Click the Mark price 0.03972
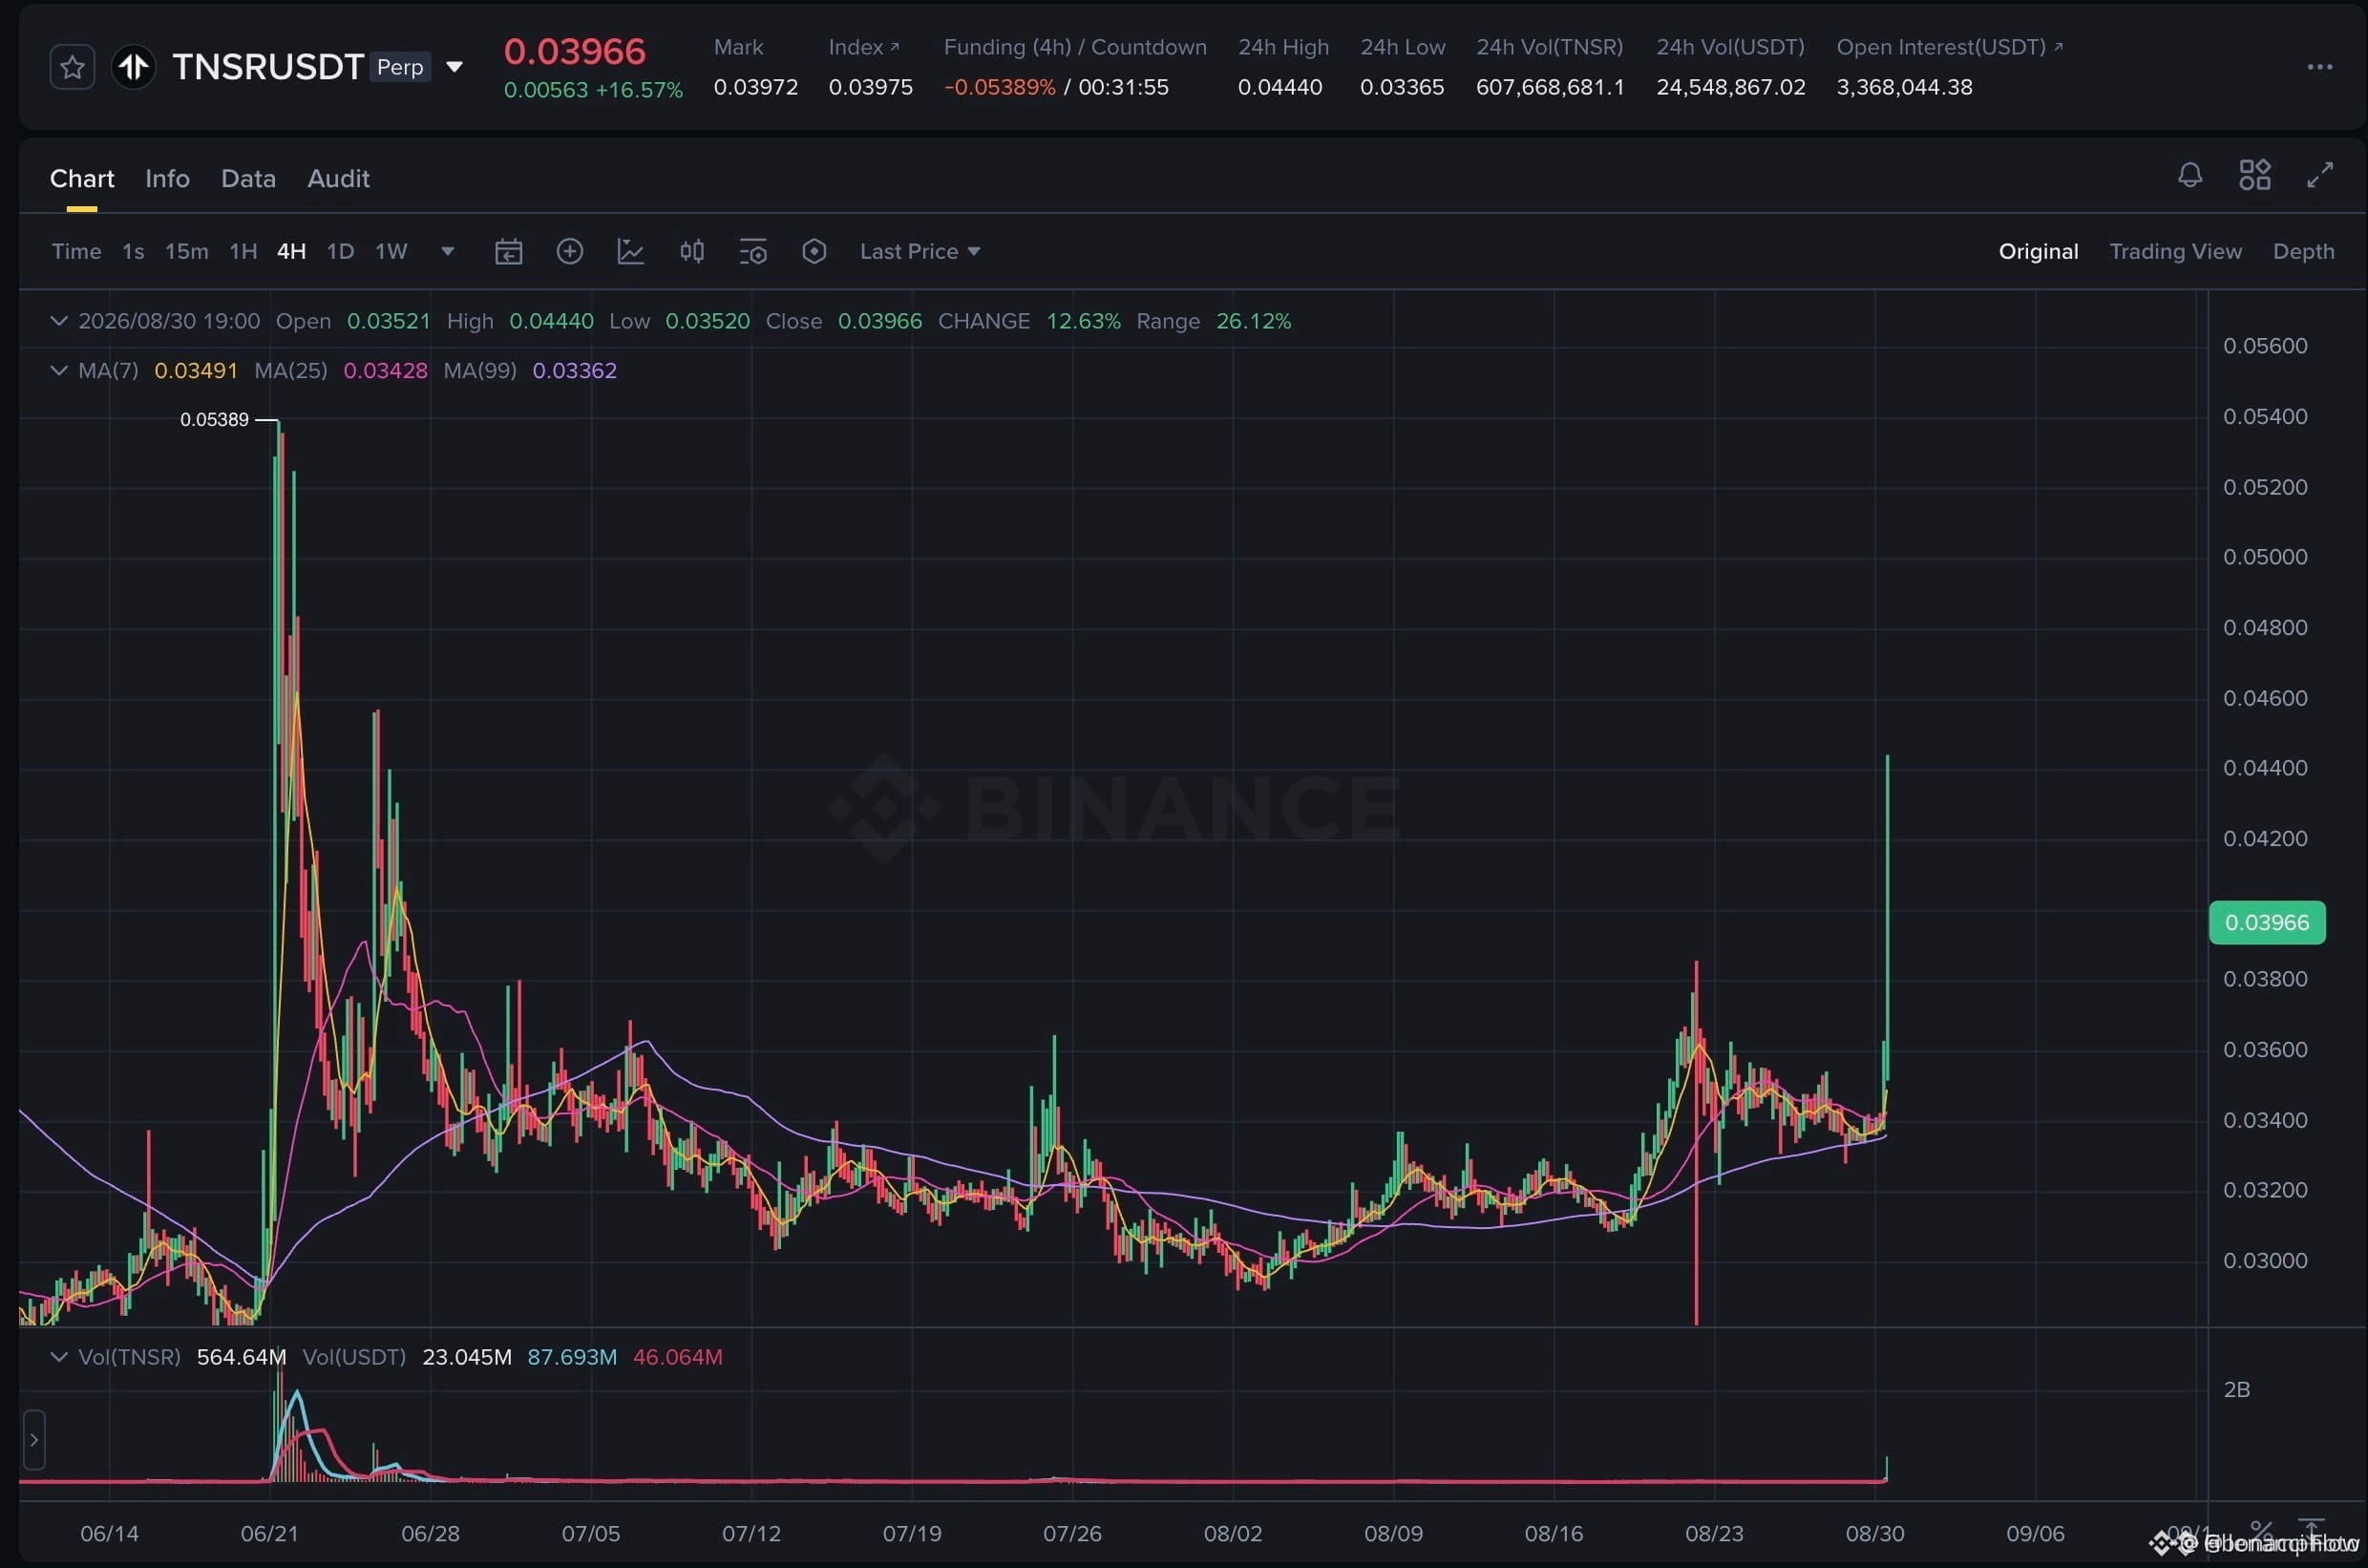This screenshot has height=1568, width=2368. pos(756,87)
